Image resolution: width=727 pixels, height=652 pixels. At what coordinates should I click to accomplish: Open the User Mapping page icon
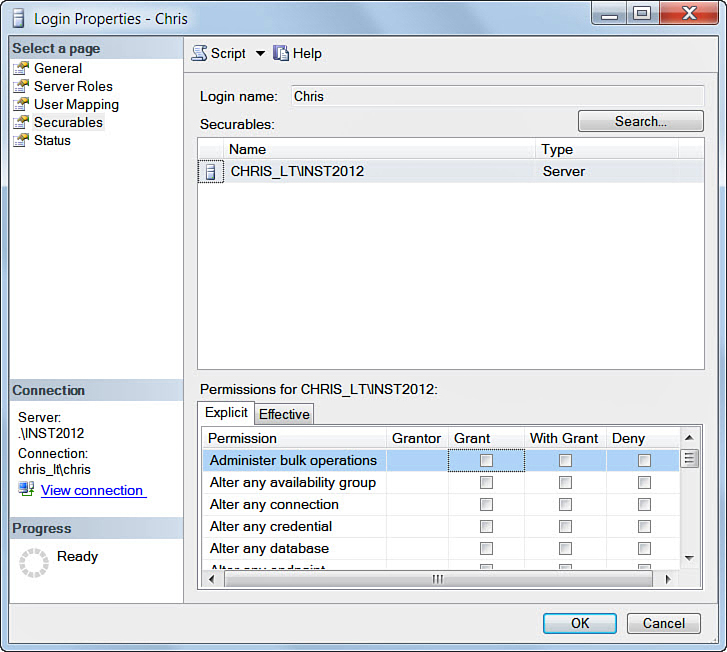(x=21, y=104)
